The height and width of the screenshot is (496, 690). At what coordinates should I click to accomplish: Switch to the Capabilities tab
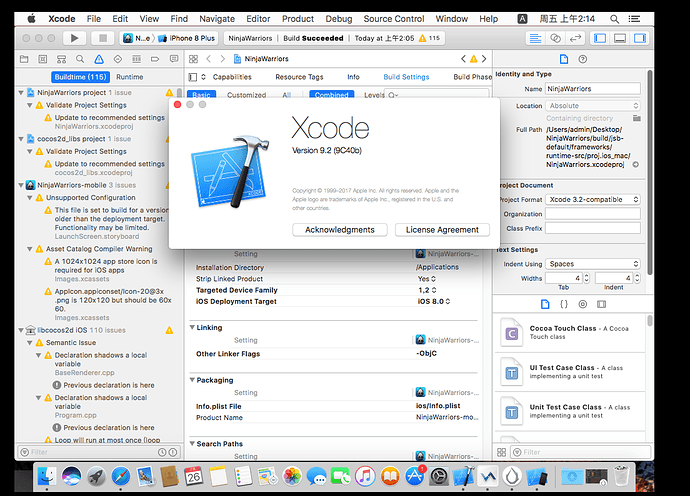(232, 77)
